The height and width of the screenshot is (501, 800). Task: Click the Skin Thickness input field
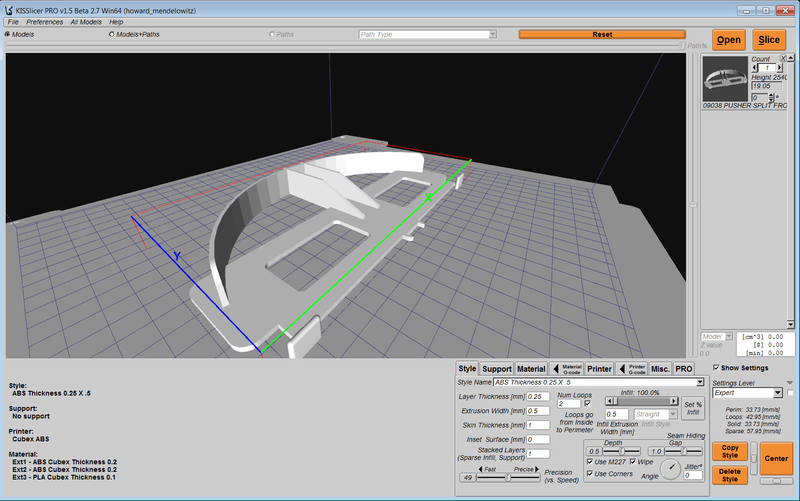(x=538, y=425)
